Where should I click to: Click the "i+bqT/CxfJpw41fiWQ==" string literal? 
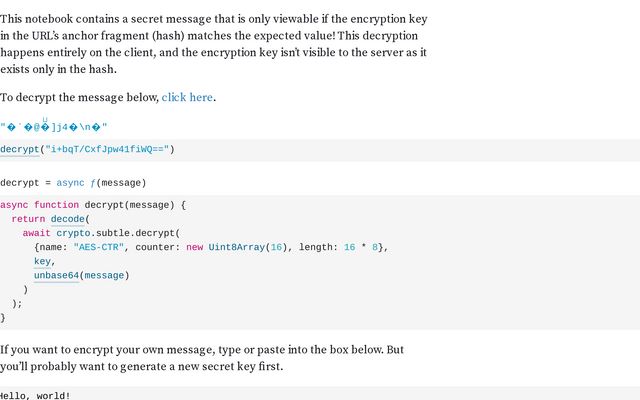tap(107, 149)
